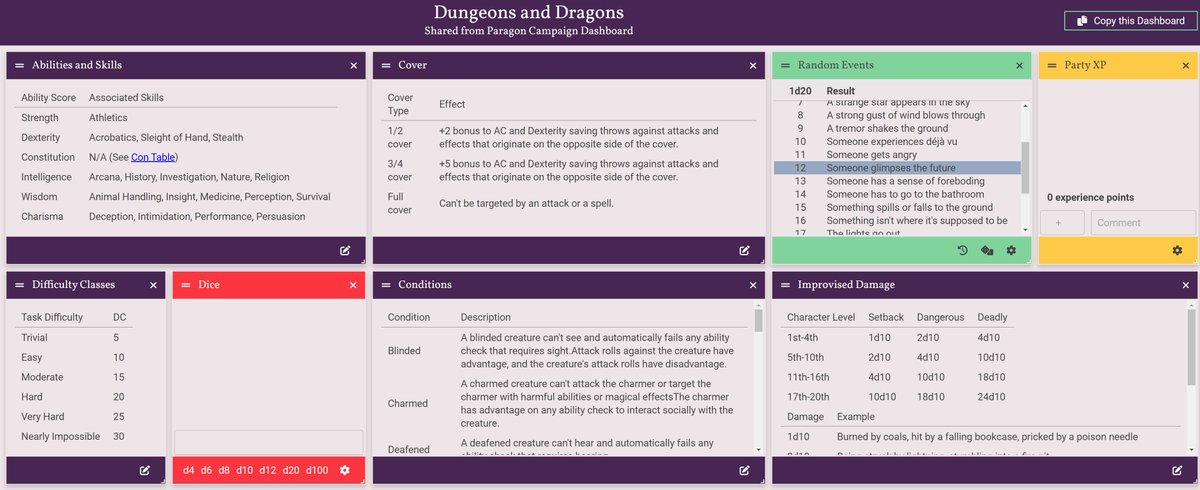Click the Improvised Damage drag handle
The image size is (1200, 490).
click(x=785, y=285)
